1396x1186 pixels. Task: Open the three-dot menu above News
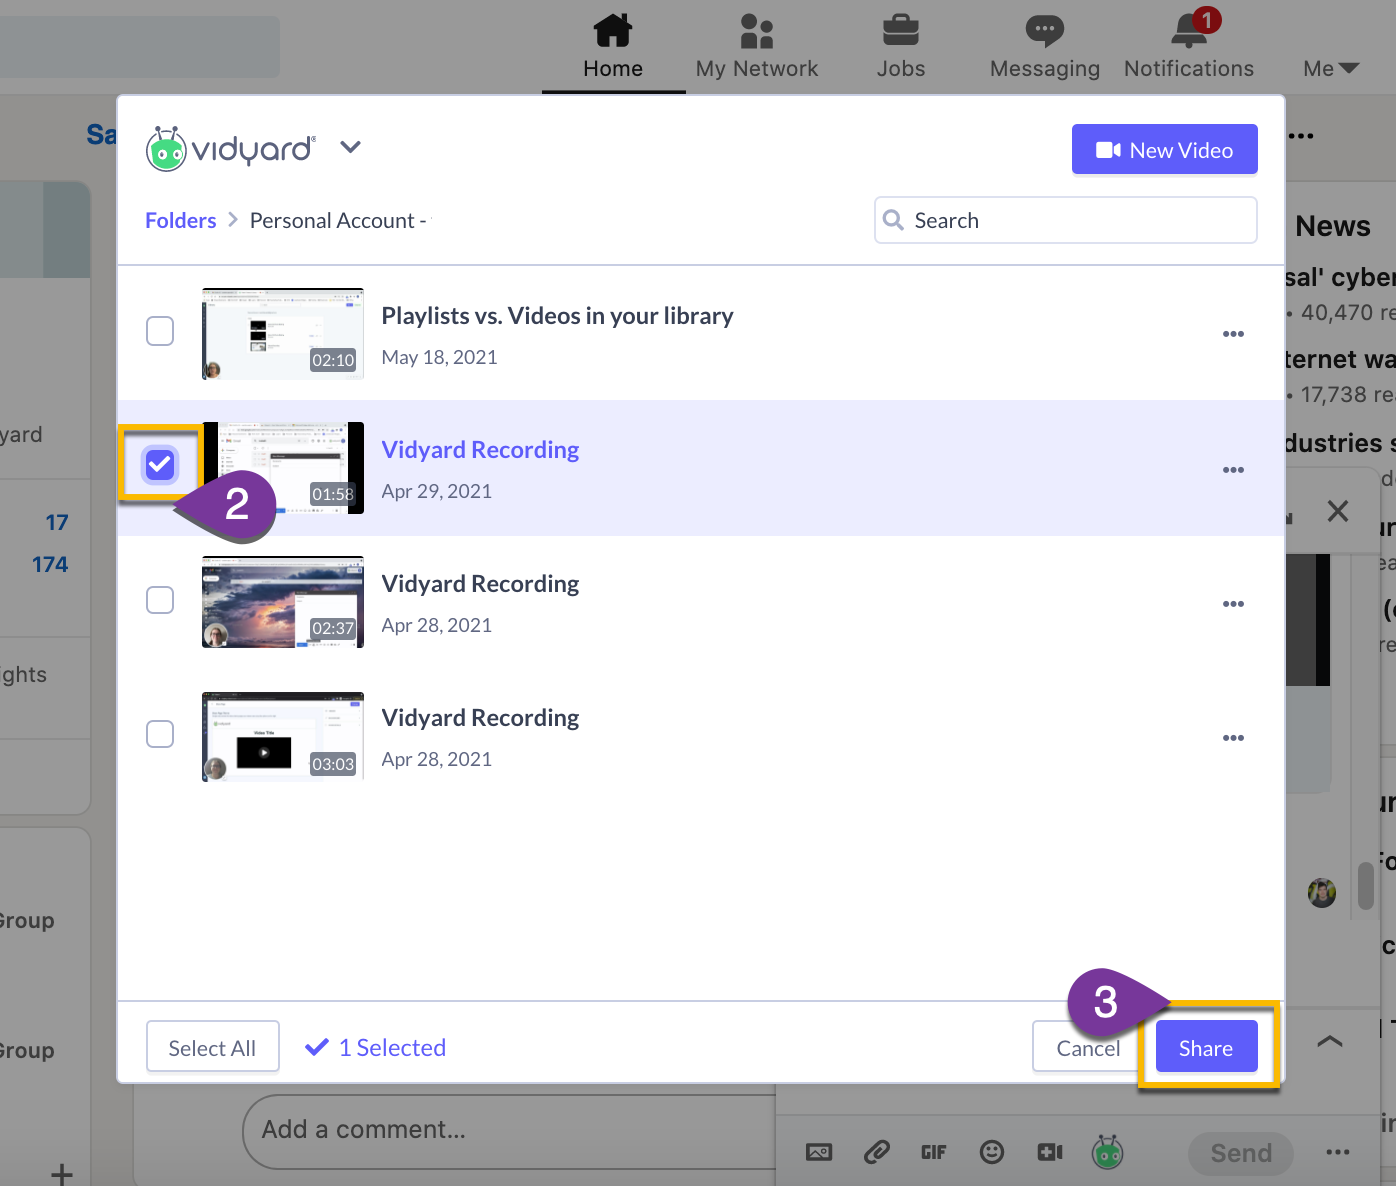pos(1301,135)
